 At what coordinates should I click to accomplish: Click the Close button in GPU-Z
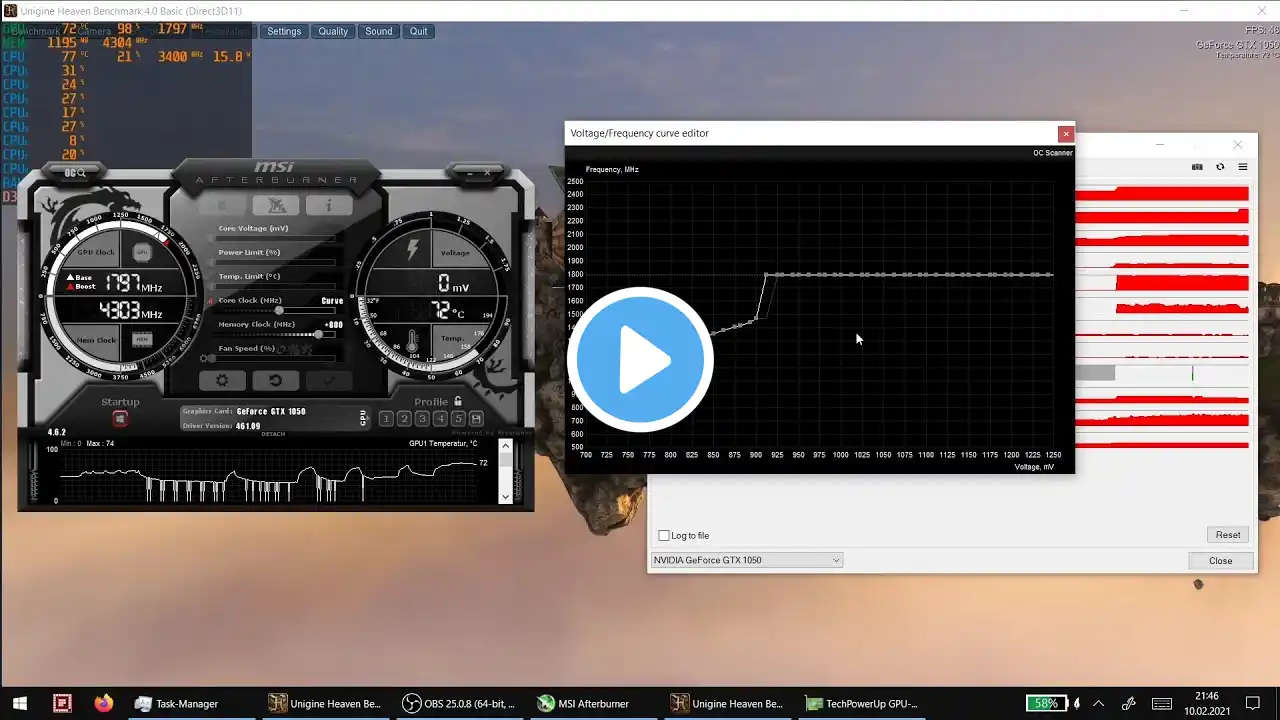pos(1220,561)
